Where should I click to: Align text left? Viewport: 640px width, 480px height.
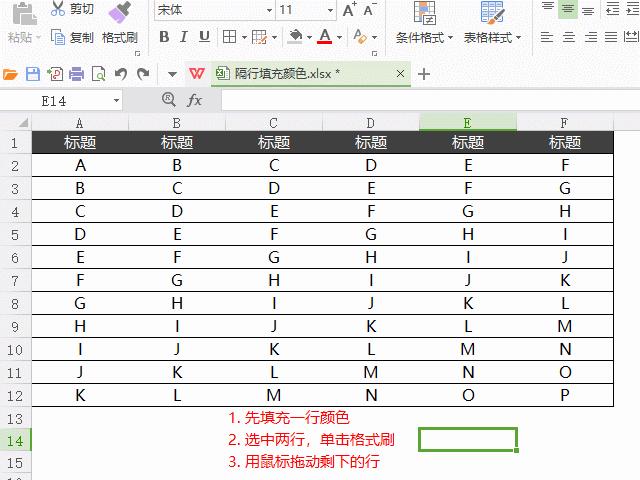pos(547,38)
